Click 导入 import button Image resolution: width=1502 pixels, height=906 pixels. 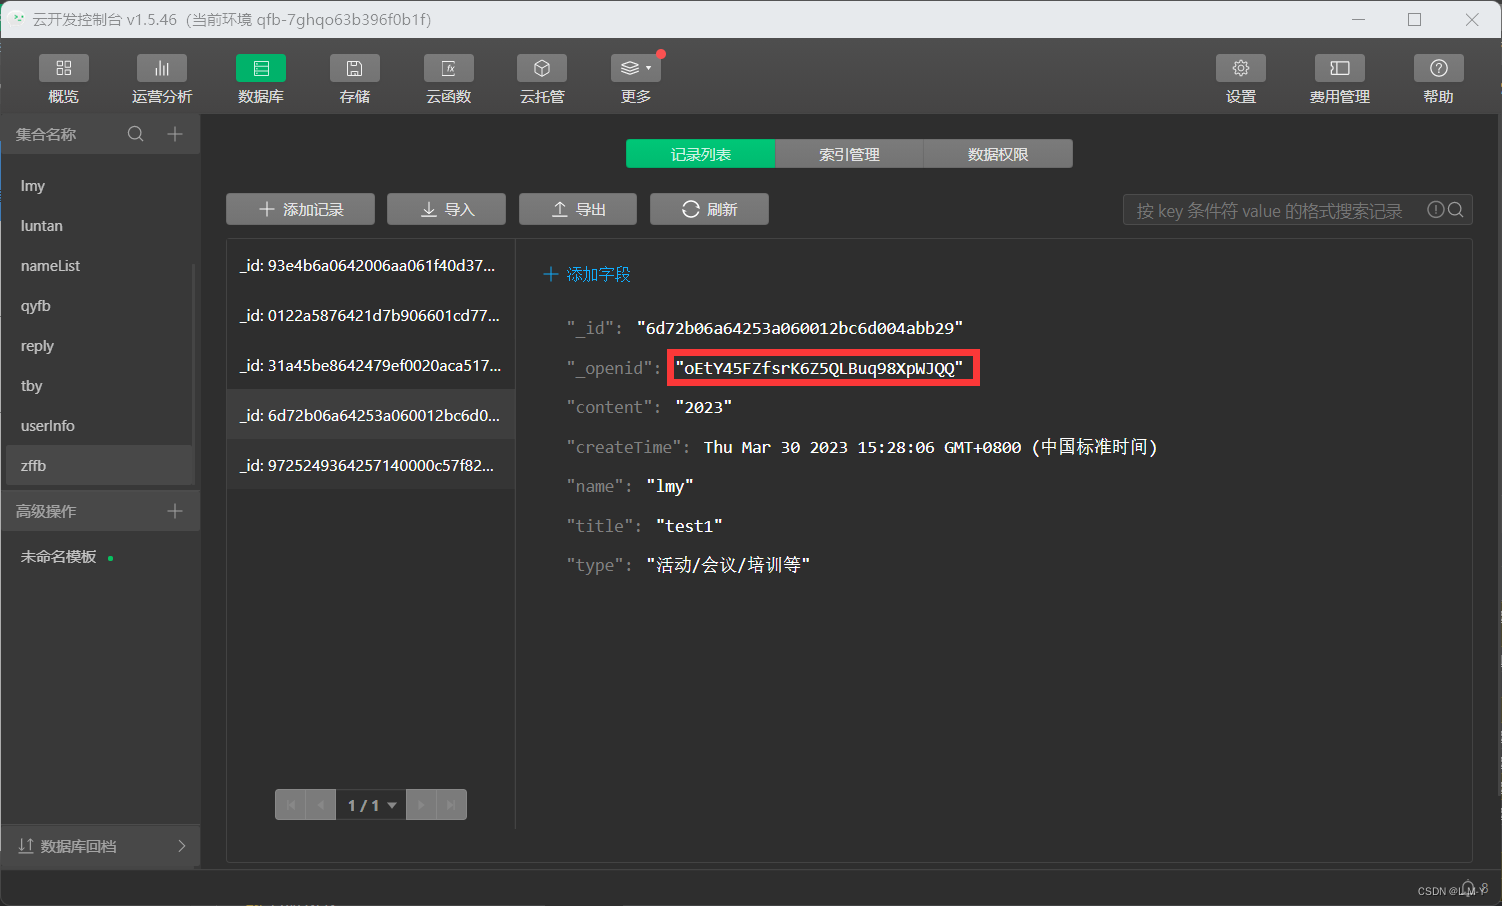click(446, 209)
